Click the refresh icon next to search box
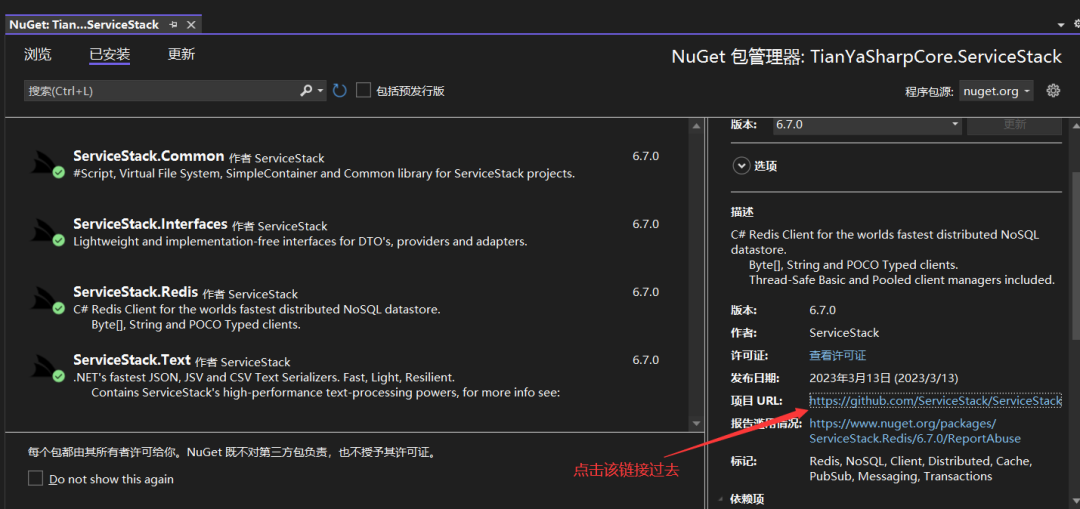 point(339,91)
